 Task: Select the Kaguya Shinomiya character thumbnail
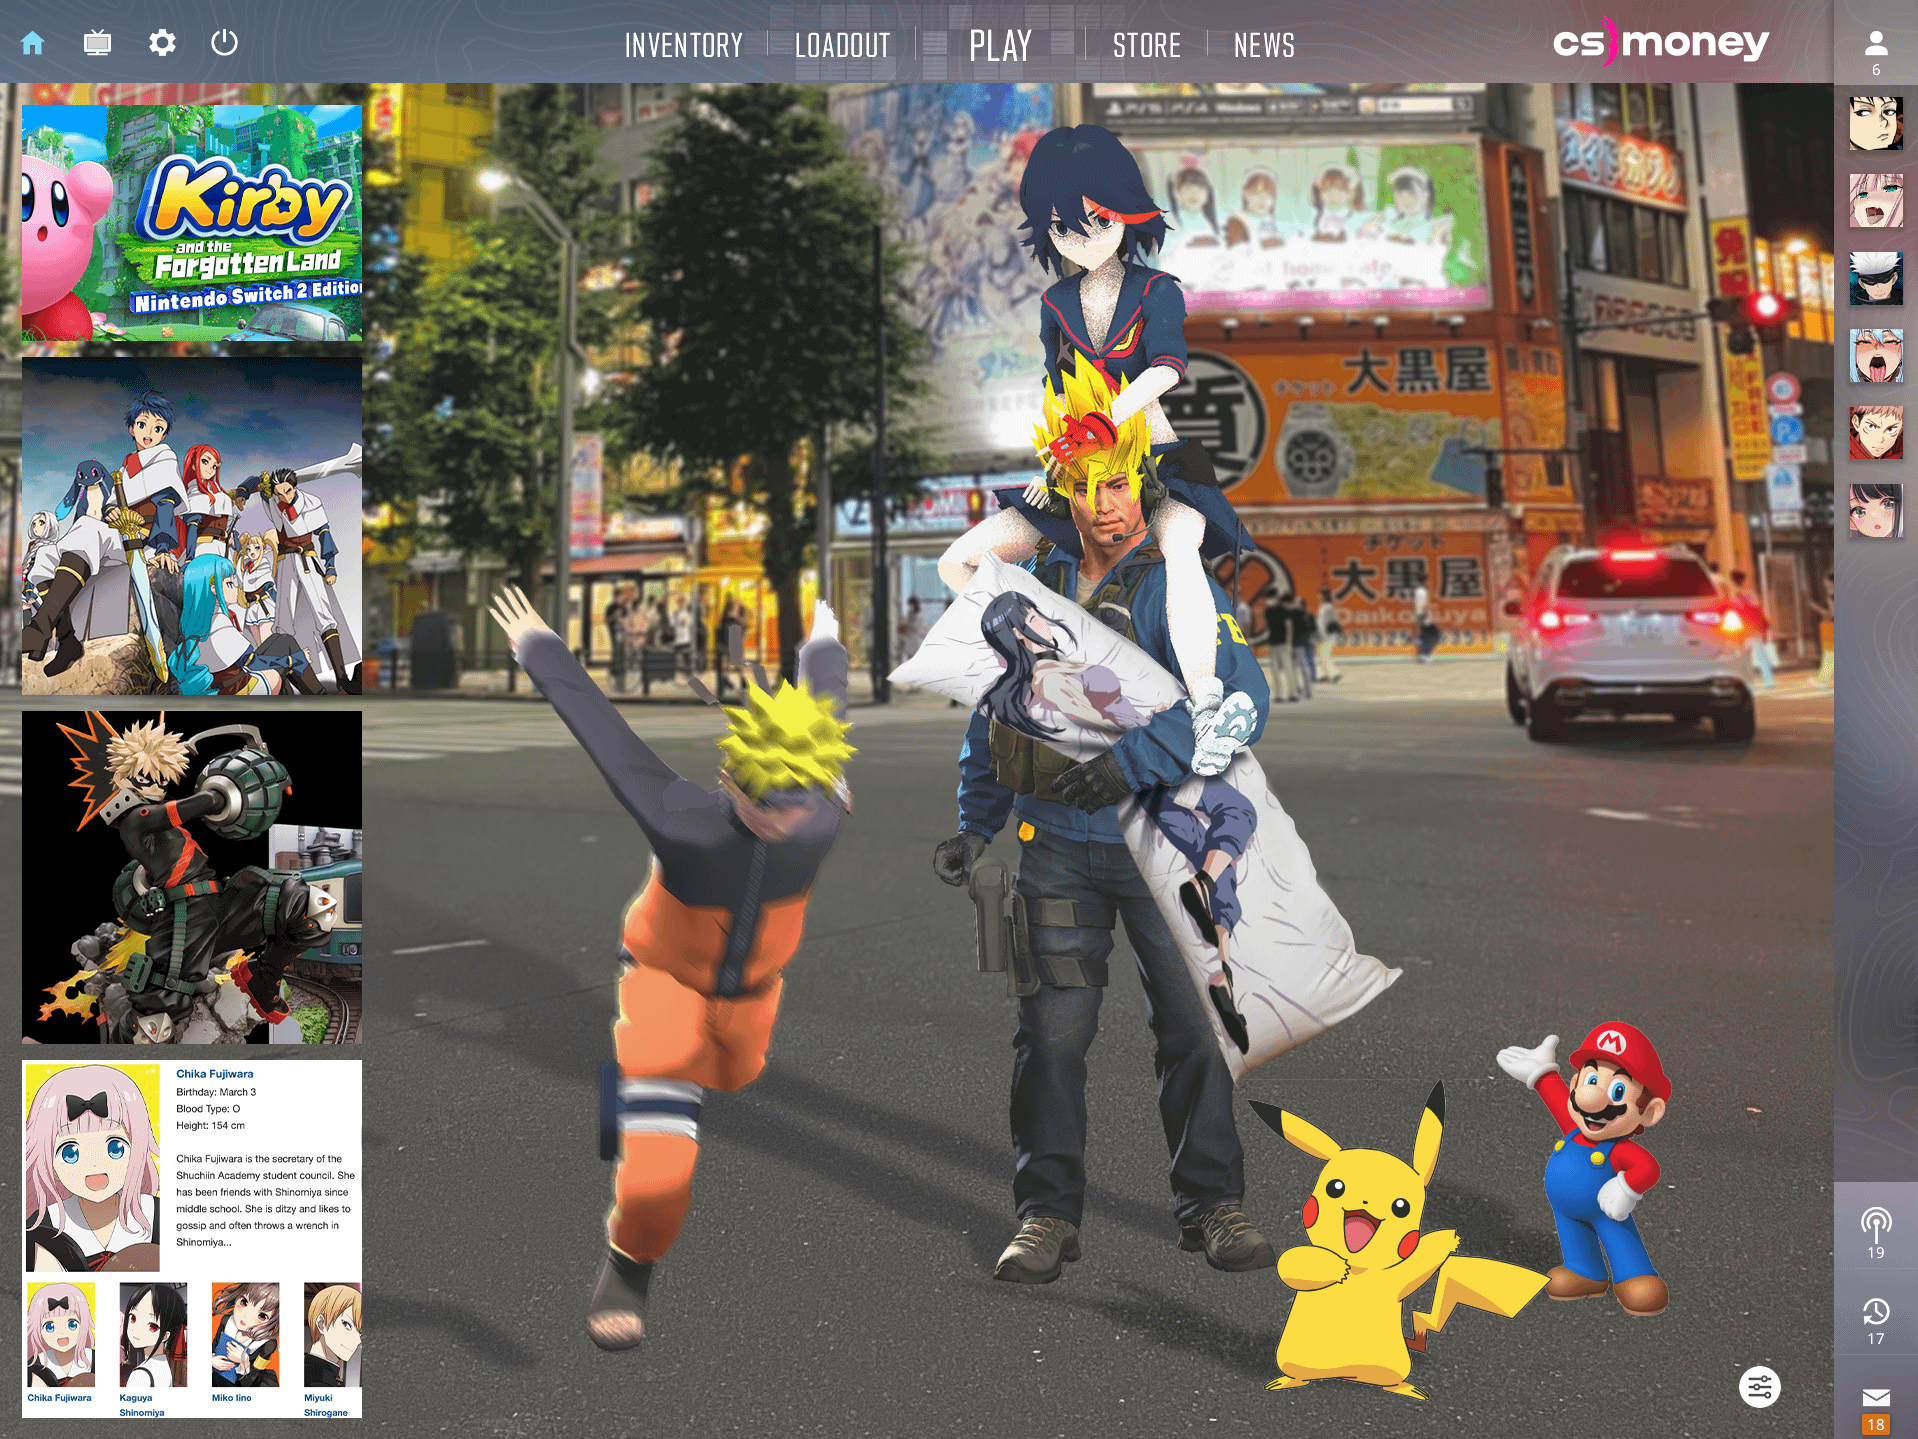point(153,1335)
